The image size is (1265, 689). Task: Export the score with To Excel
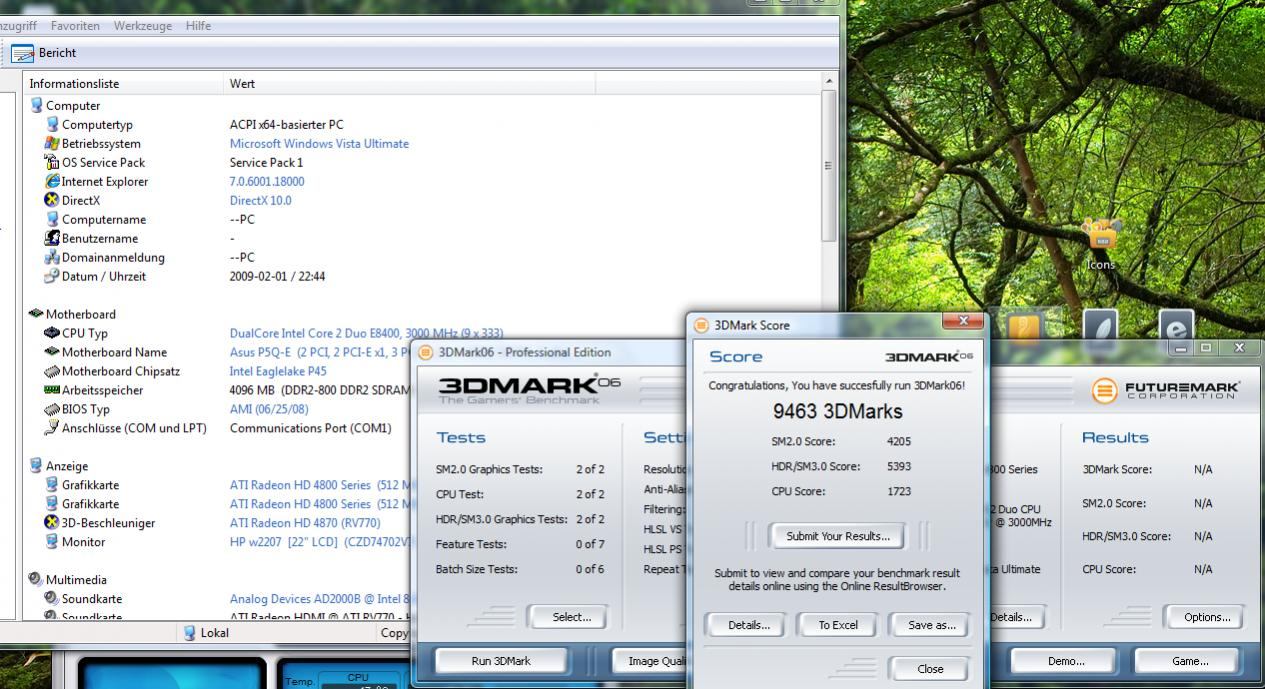coord(838,625)
